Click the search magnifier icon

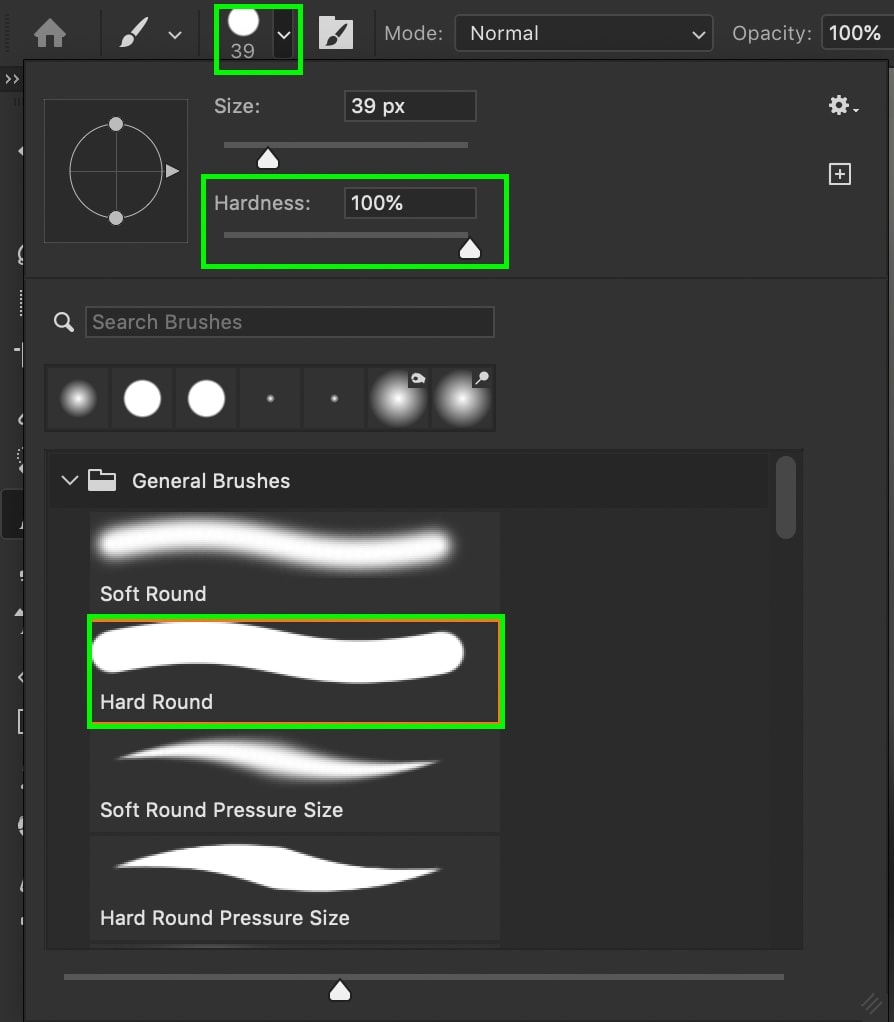point(63,322)
